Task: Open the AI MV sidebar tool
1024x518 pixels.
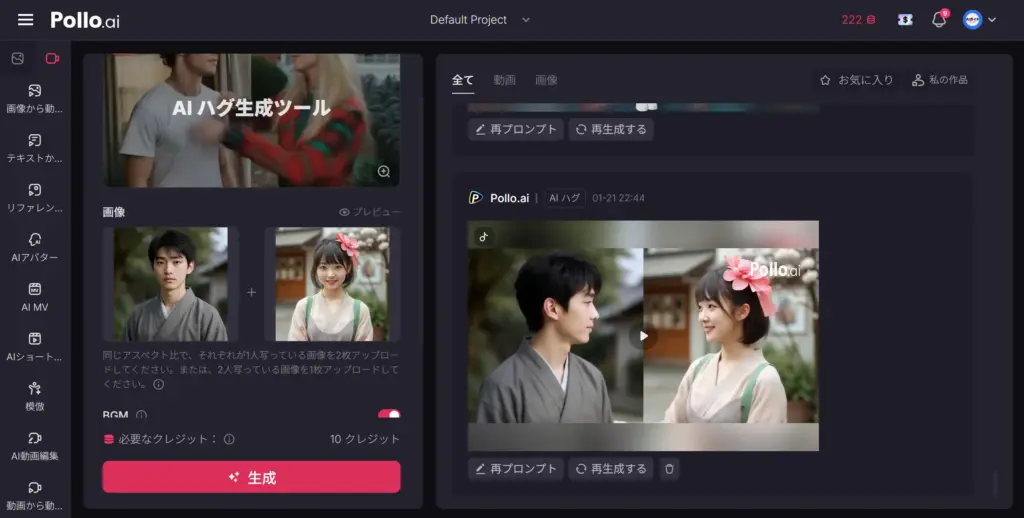Action: [35, 296]
